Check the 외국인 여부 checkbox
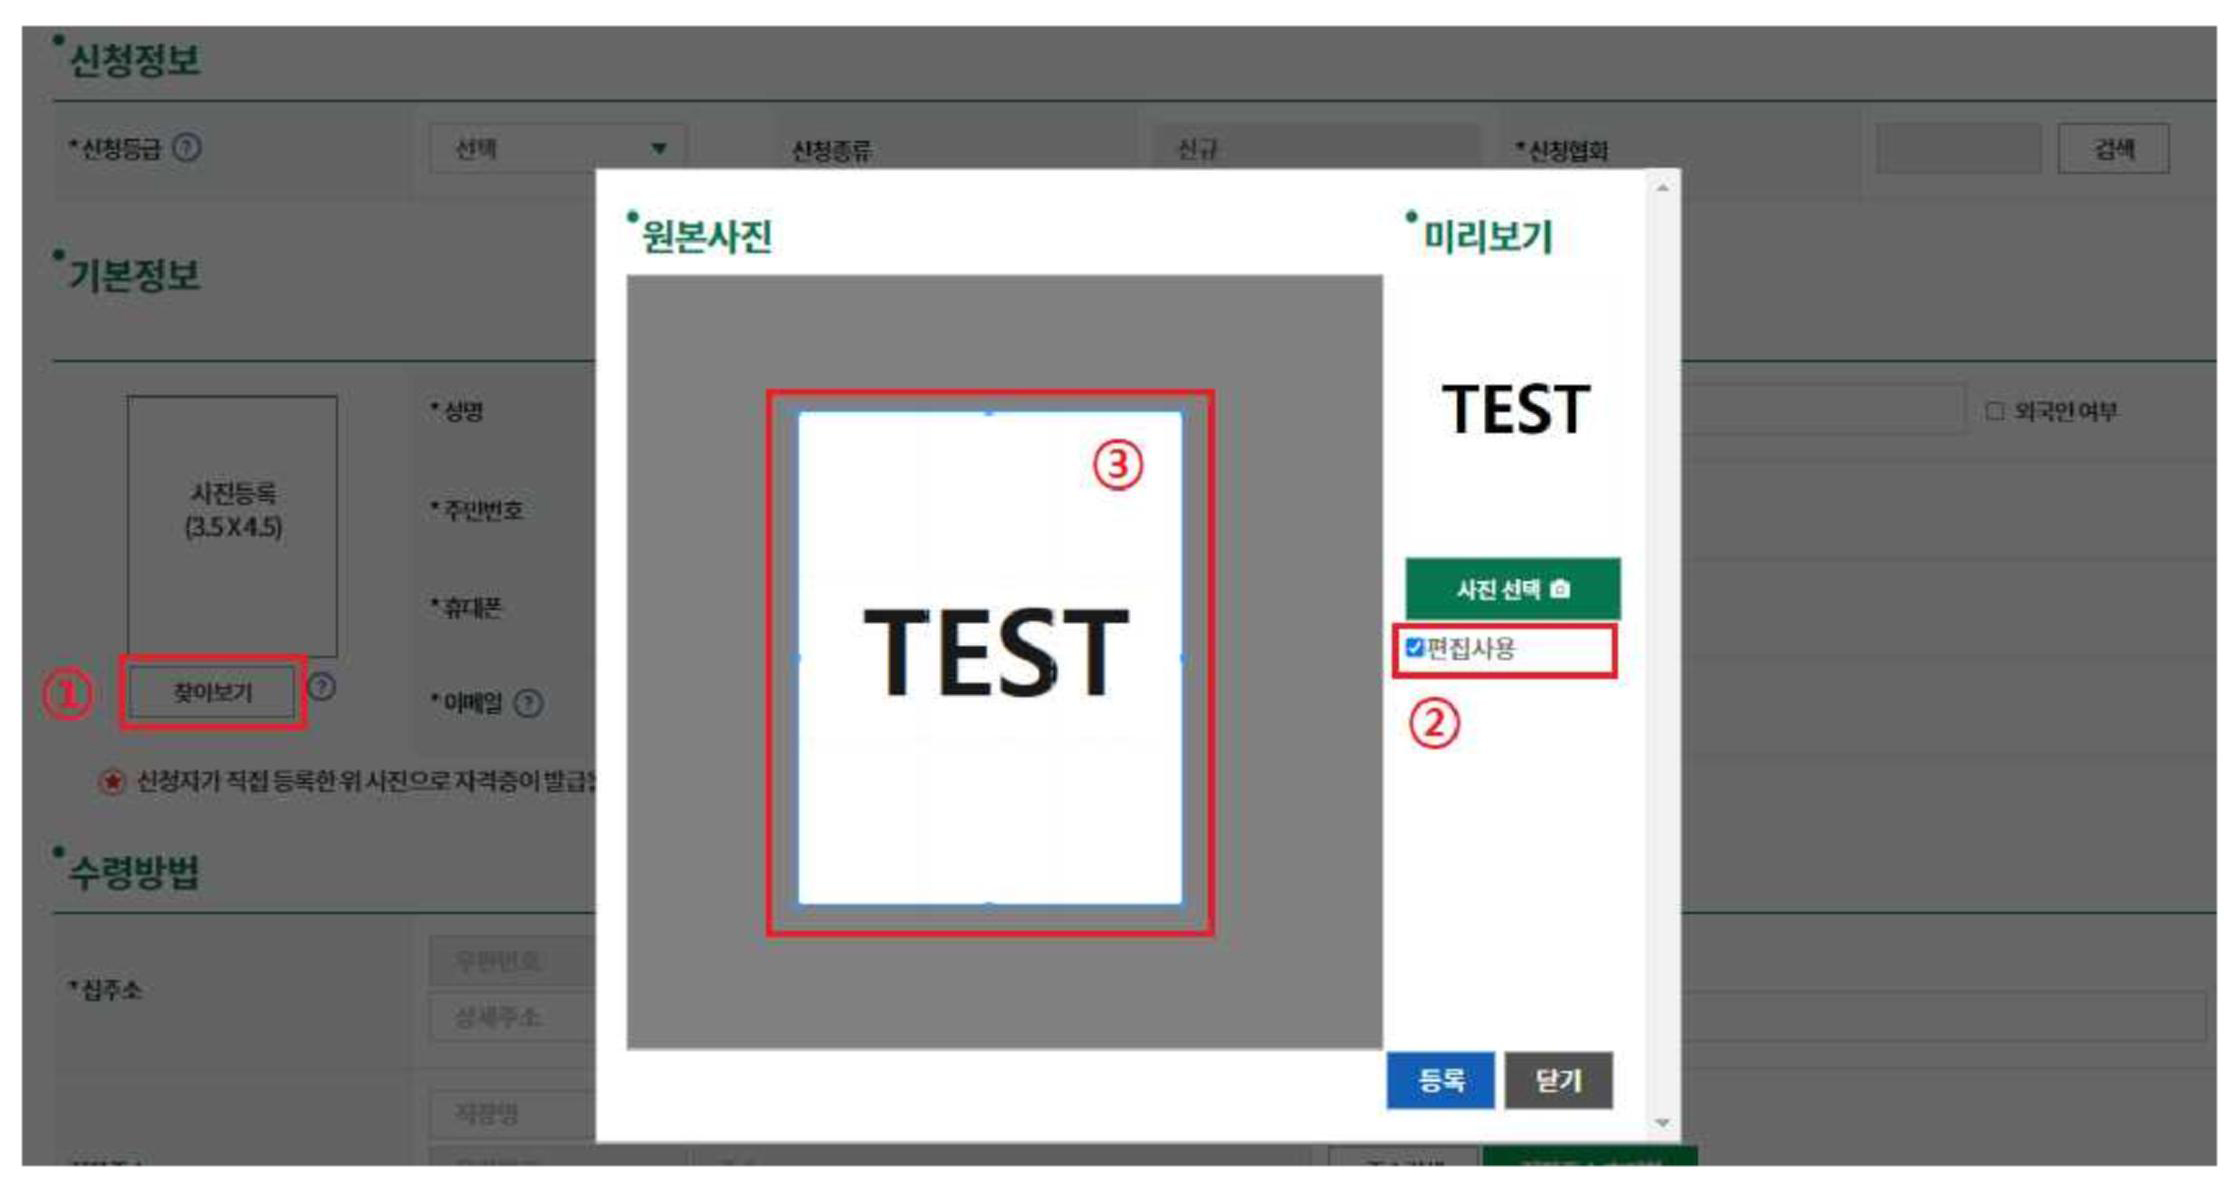Image resolution: width=2240 pixels, height=1192 pixels. [1995, 411]
